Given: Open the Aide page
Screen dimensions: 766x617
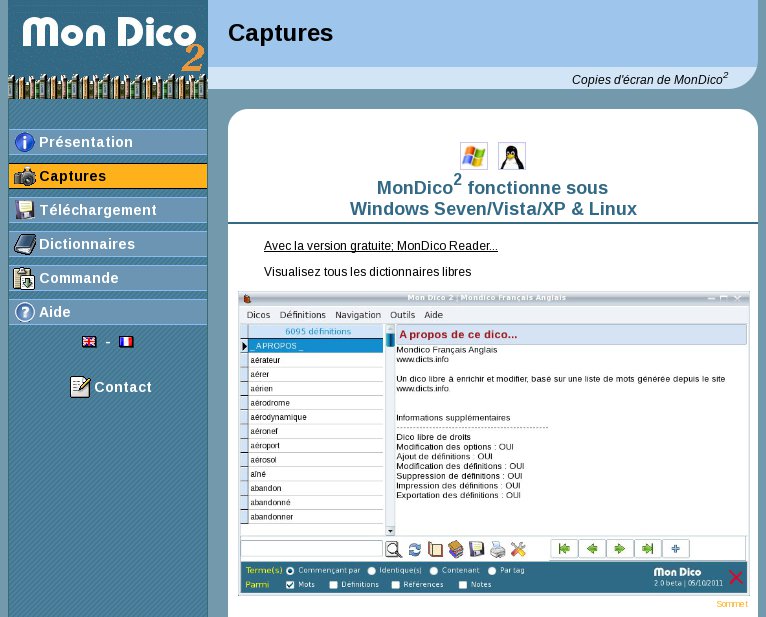Looking at the screenshot, I should pyautogui.click(x=107, y=312).
